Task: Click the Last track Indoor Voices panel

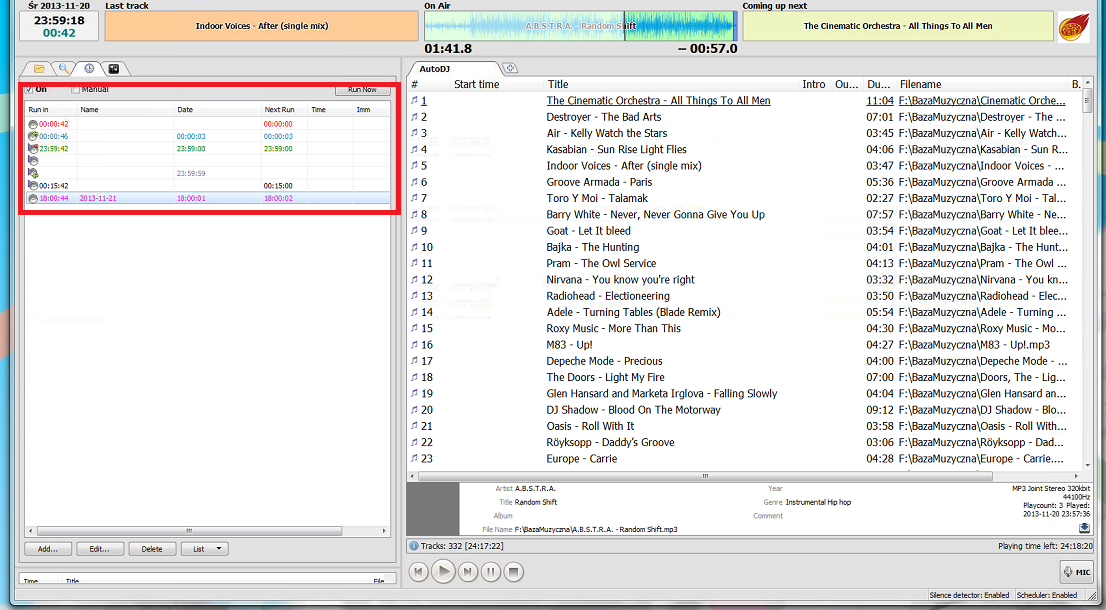Action: [x=262, y=26]
